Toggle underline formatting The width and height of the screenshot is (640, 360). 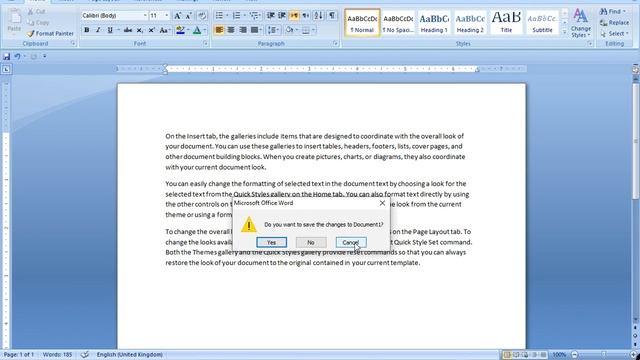click(x=110, y=30)
